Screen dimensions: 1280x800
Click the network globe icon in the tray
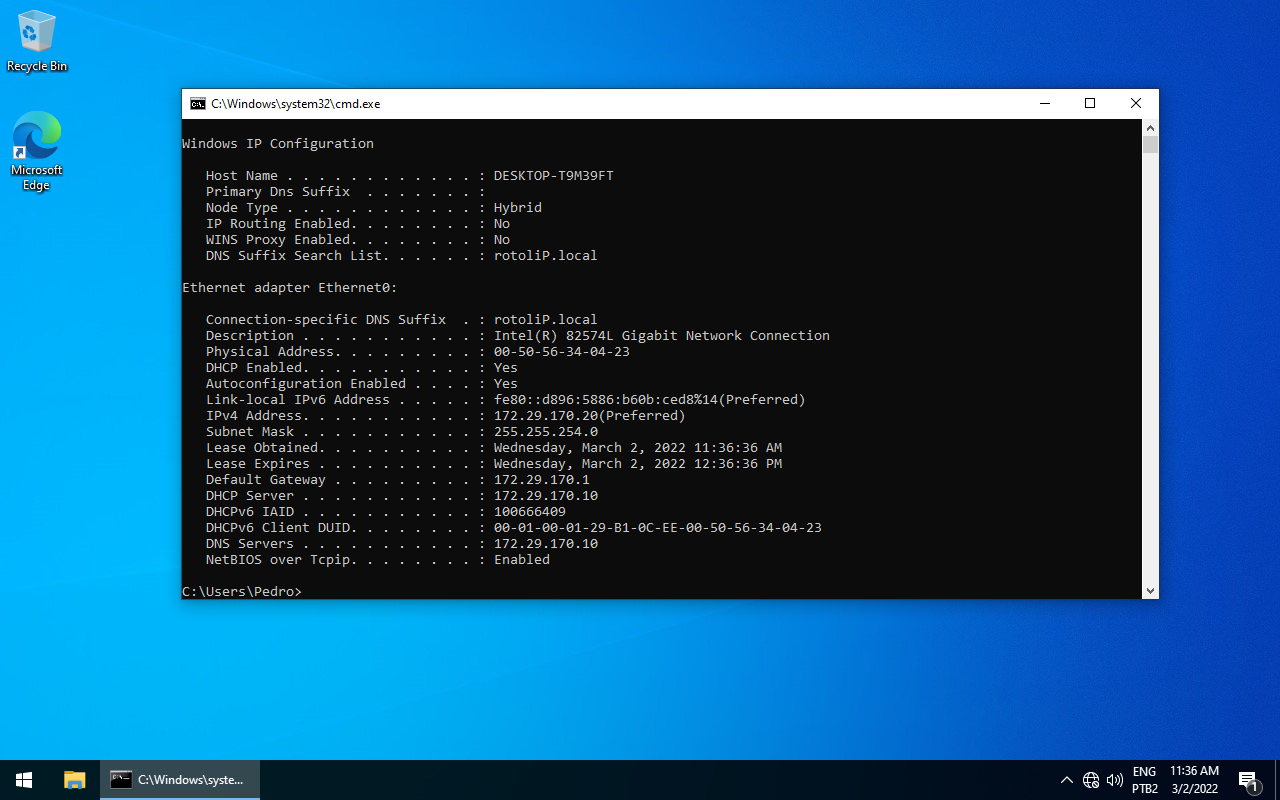(x=1091, y=780)
